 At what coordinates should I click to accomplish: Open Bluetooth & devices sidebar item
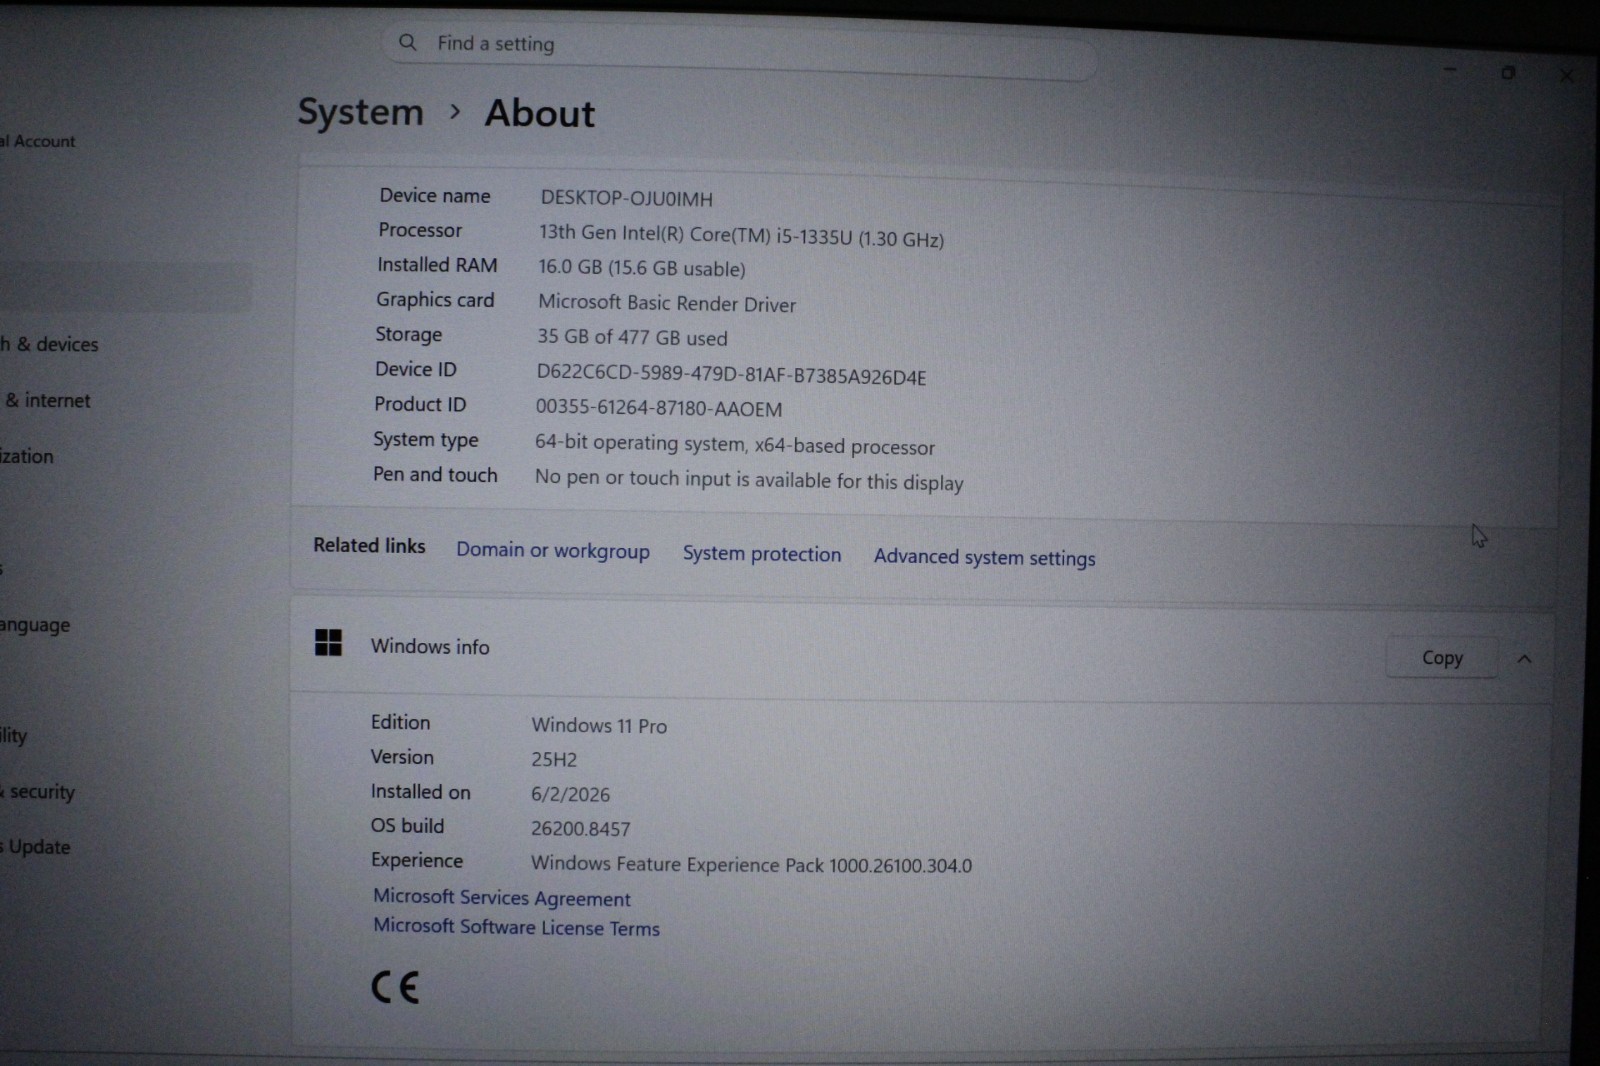coord(50,344)
